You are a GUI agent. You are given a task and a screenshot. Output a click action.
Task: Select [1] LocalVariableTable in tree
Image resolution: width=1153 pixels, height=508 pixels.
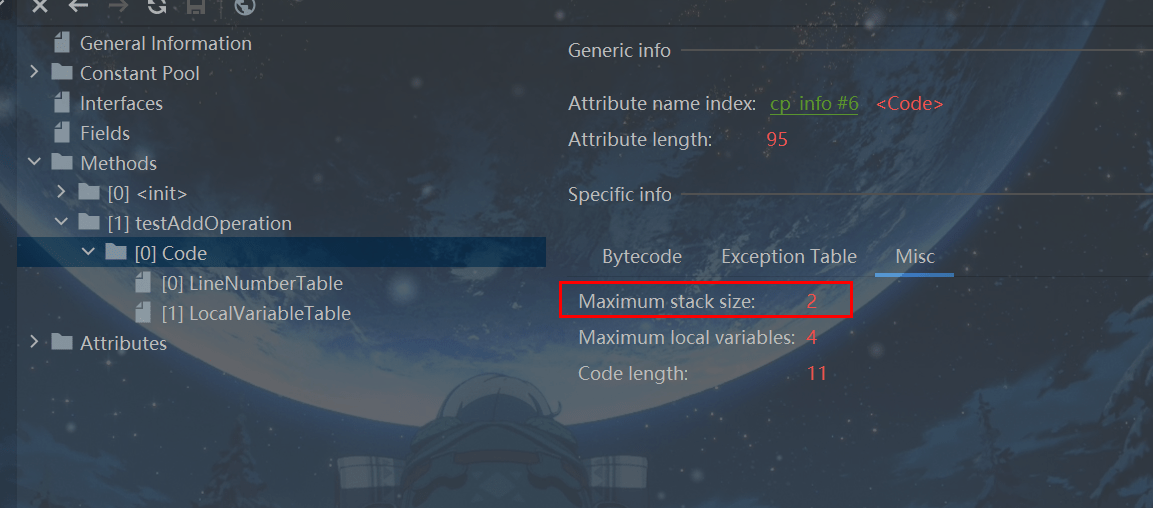tap(256, 314)
